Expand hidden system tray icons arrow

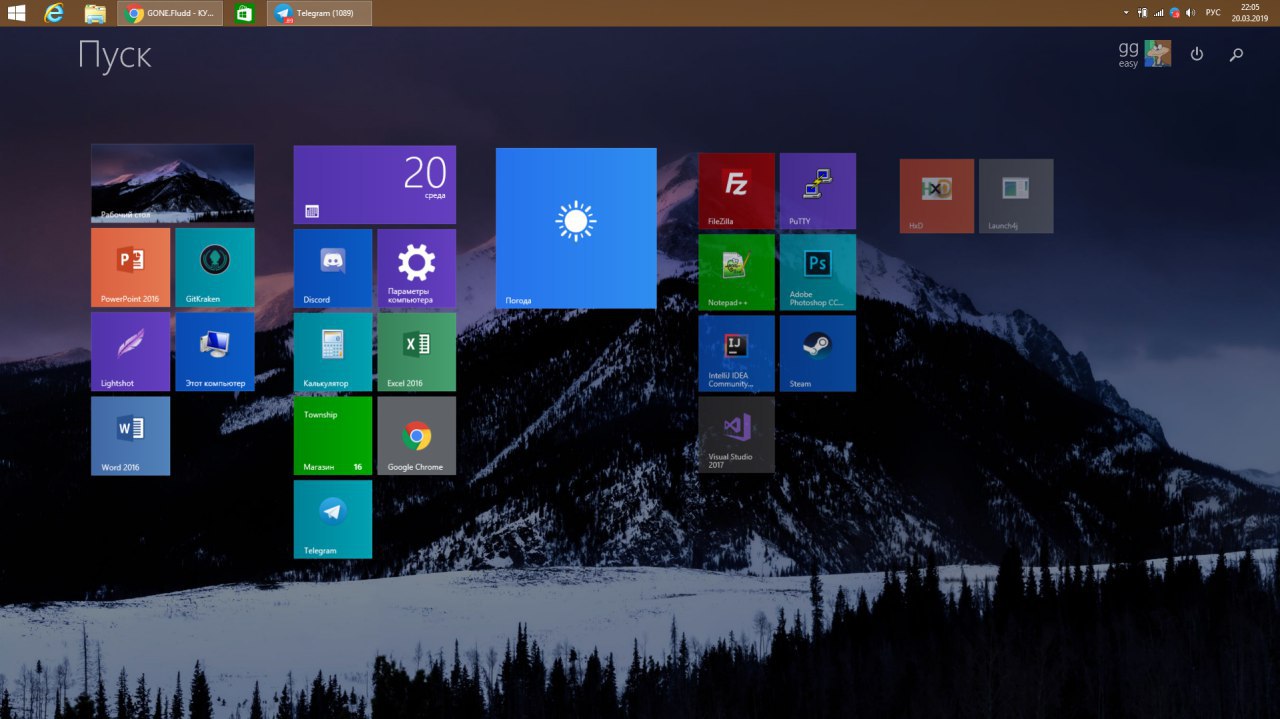click(1126, 13)
